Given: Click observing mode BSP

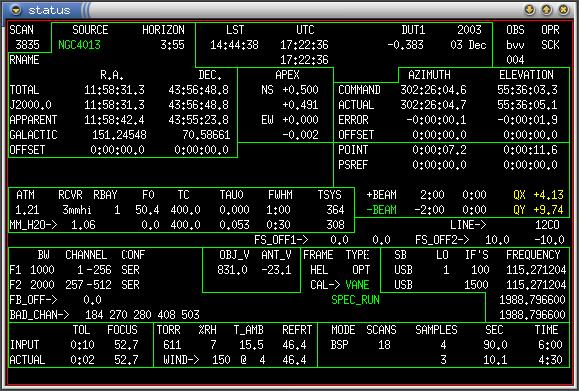Looking at the screenshot, I should coord(339,345).
